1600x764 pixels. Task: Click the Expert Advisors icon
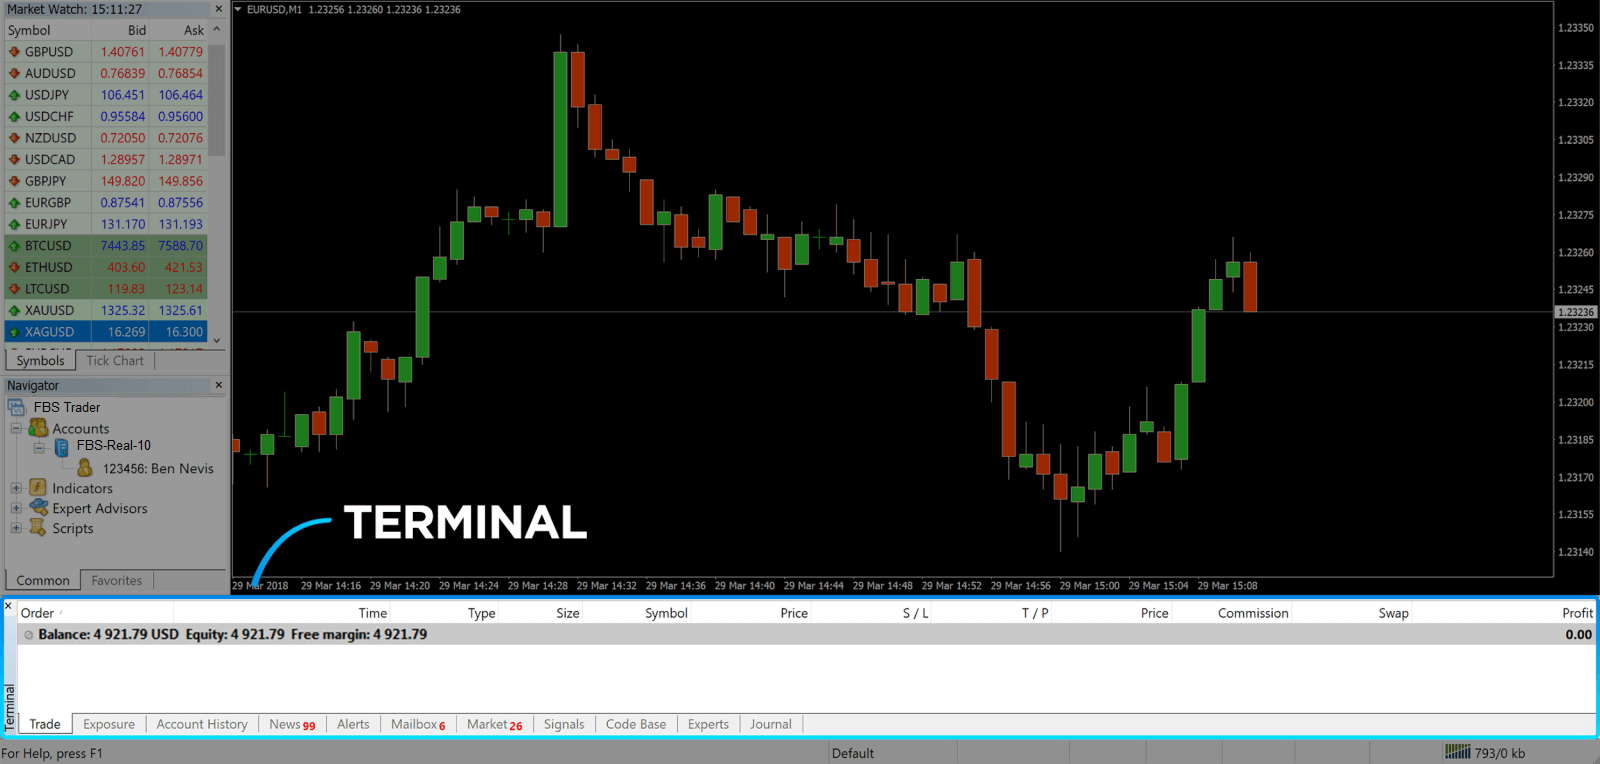coord(39,508)
